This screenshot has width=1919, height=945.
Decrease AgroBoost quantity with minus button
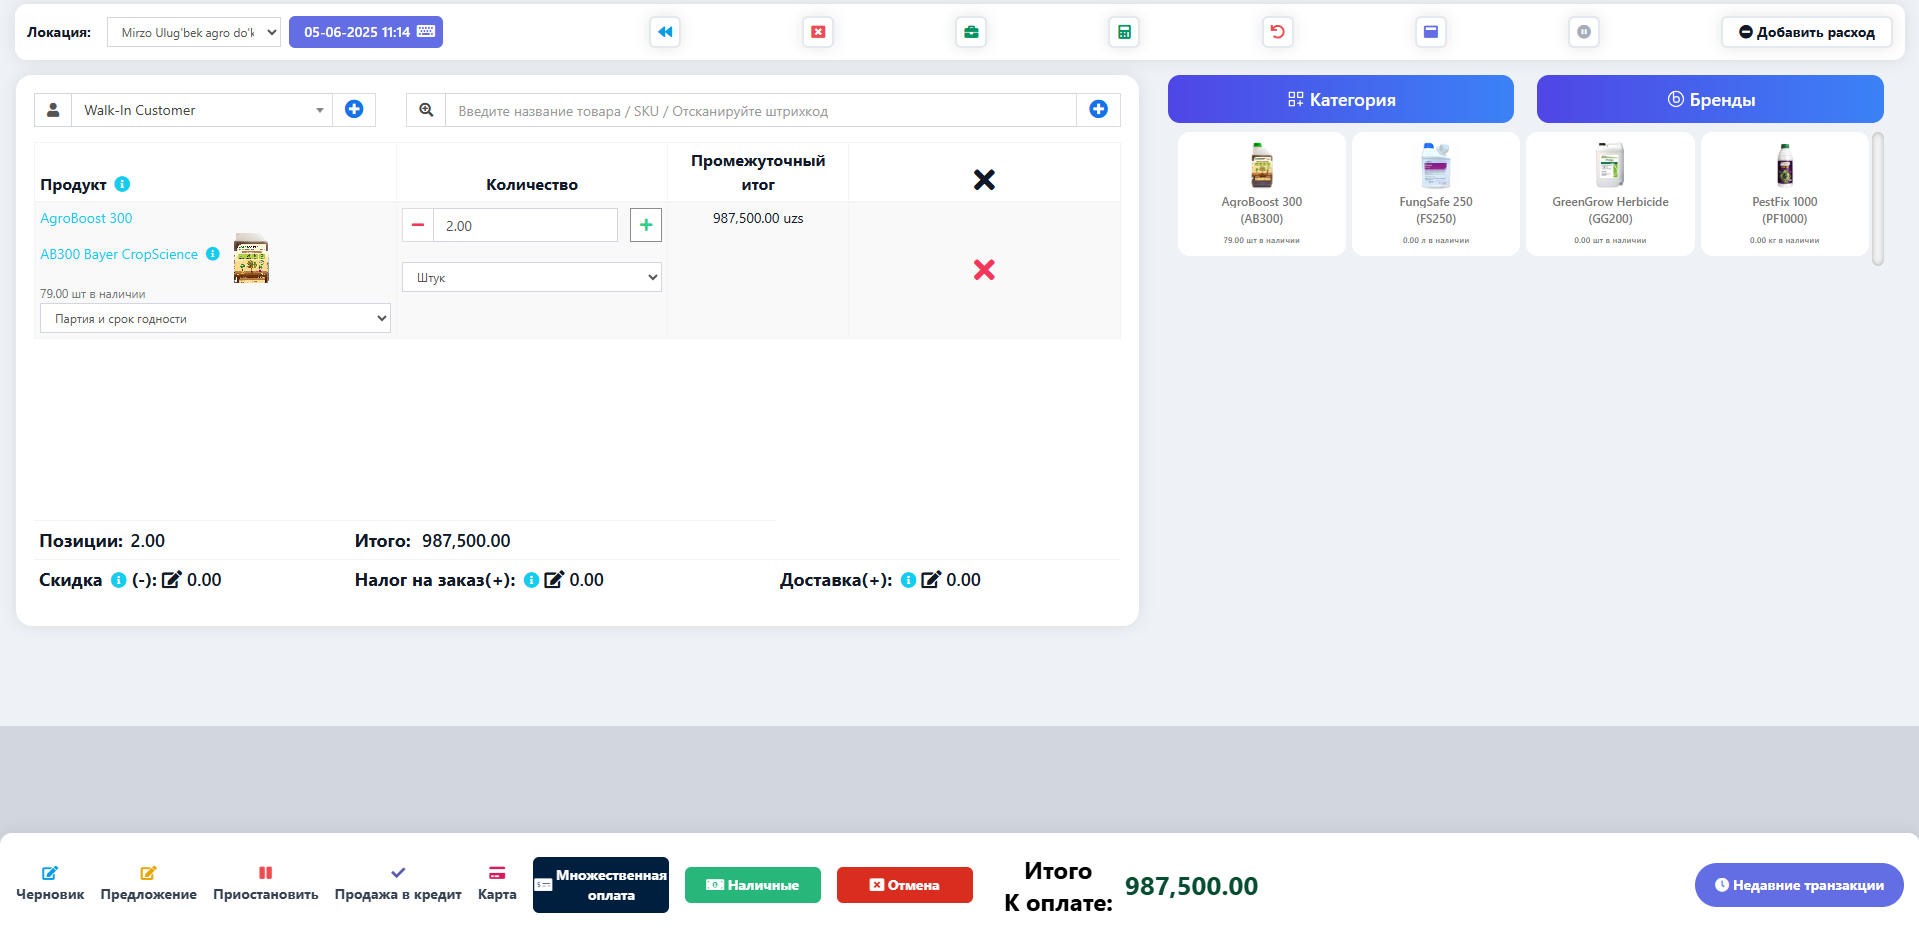[x=418, y=226]
